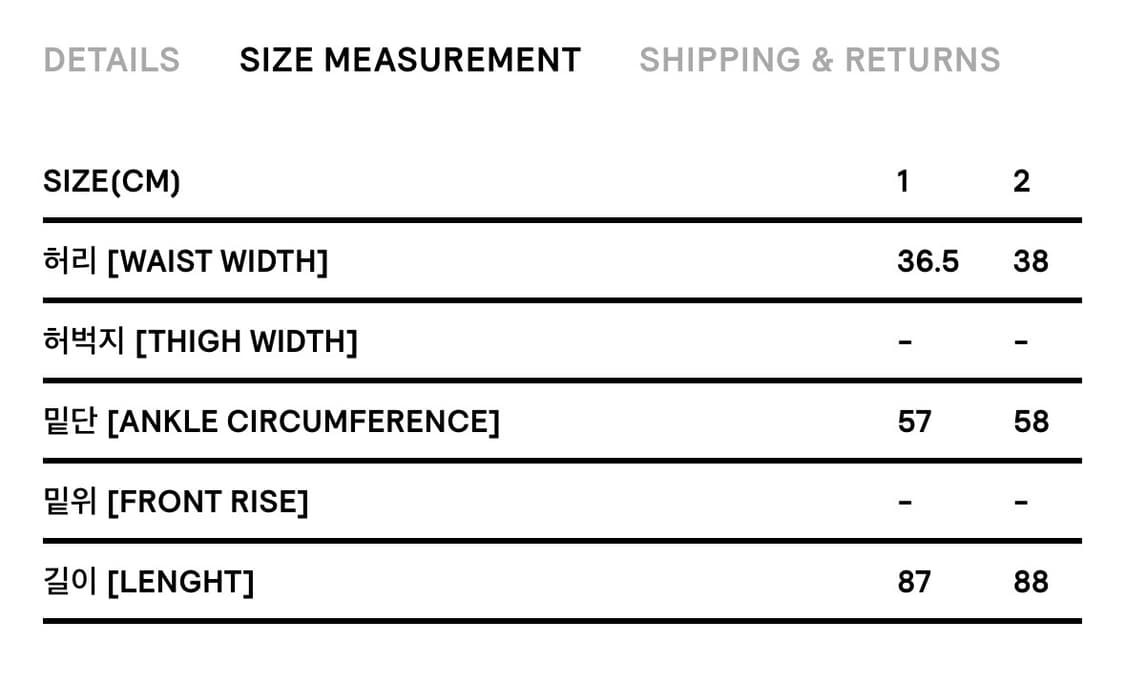Click the ANKLE CIRCUMFERENCE row label
Screen dimensions: 1125x679
coord(271,422)
